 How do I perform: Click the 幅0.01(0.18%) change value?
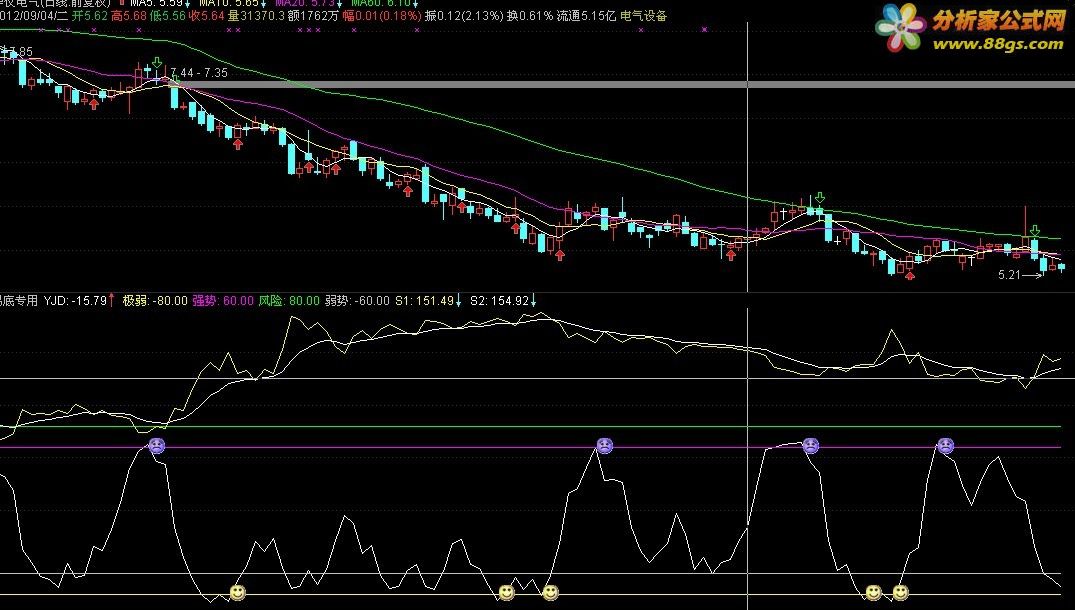pyautogui.click(x=382, y=15)
